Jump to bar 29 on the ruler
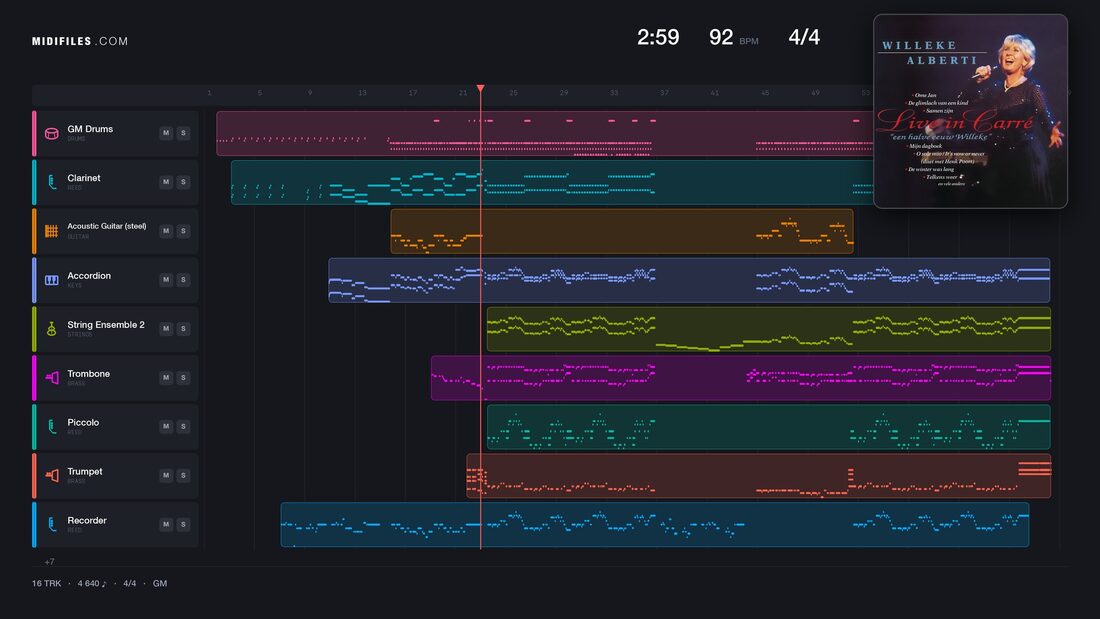 [x=563, y=93]
